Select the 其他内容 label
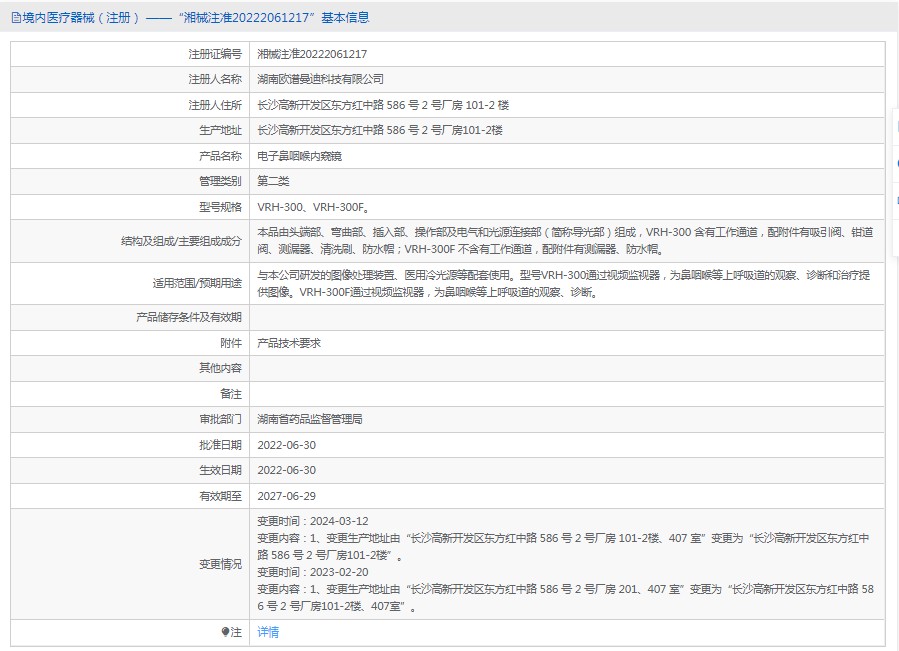899x651 pixels. click(x=220, y=368)
